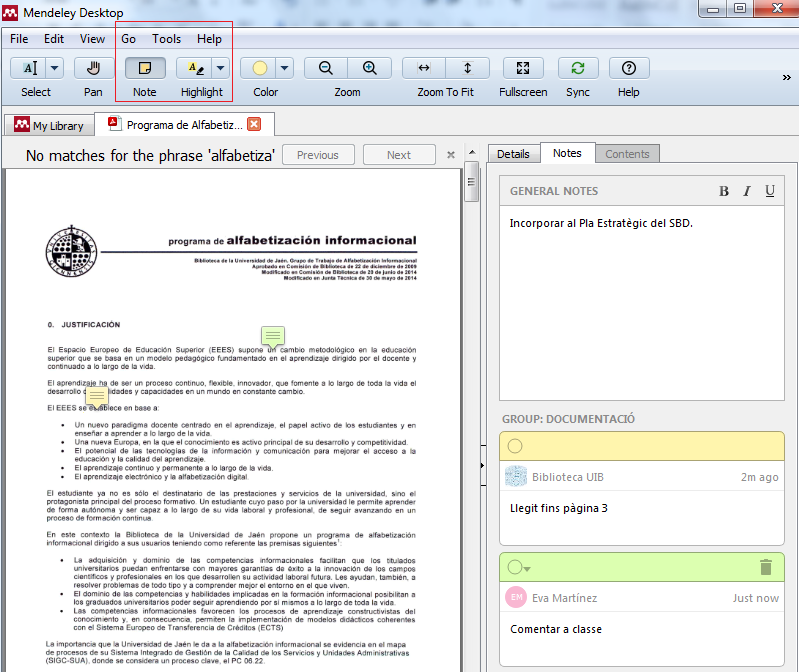The width and height of the screenshot is (799, 672).
Task: Open the Tools menu
Action: [x=167, y=39]
